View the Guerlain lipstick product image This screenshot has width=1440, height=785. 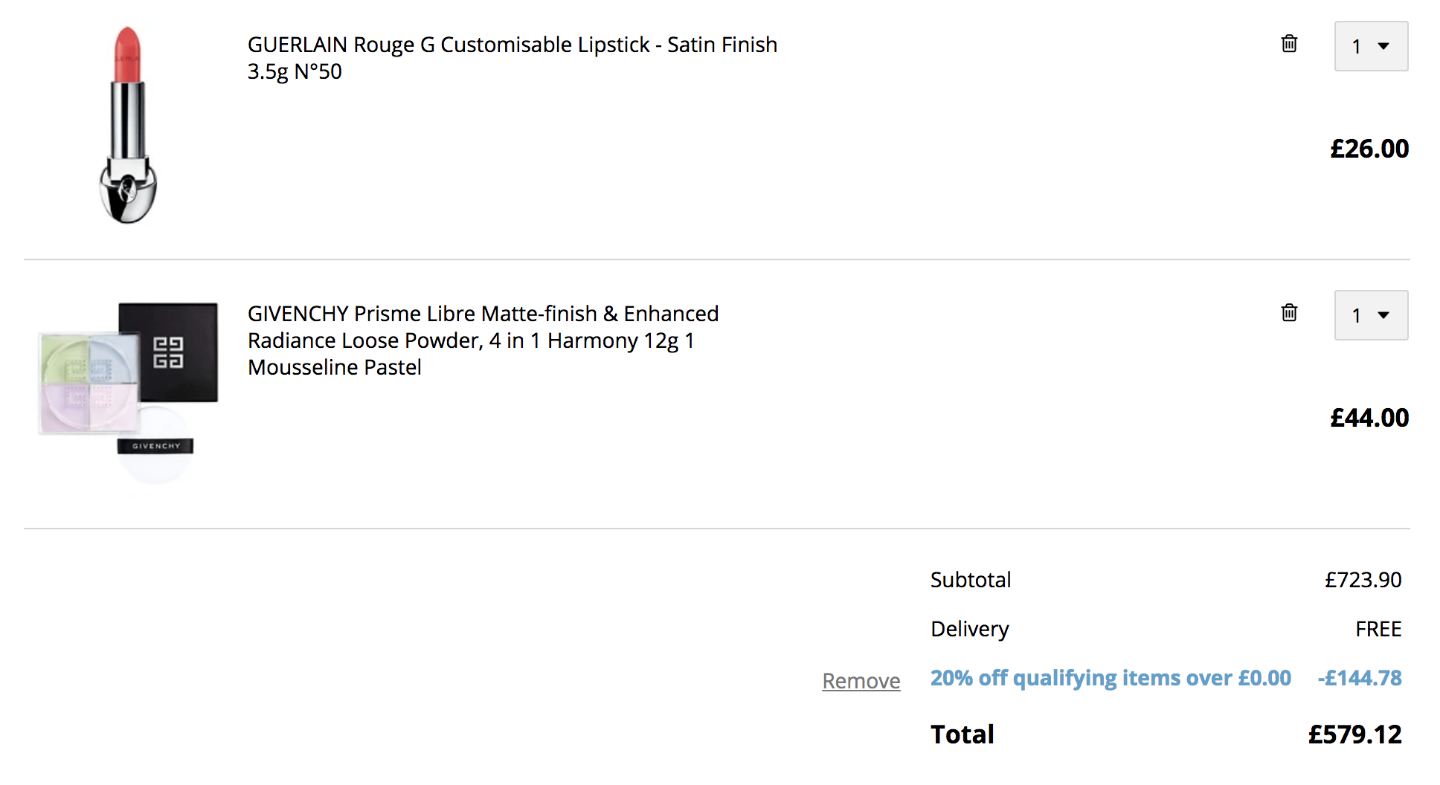(x=129, y=125)
